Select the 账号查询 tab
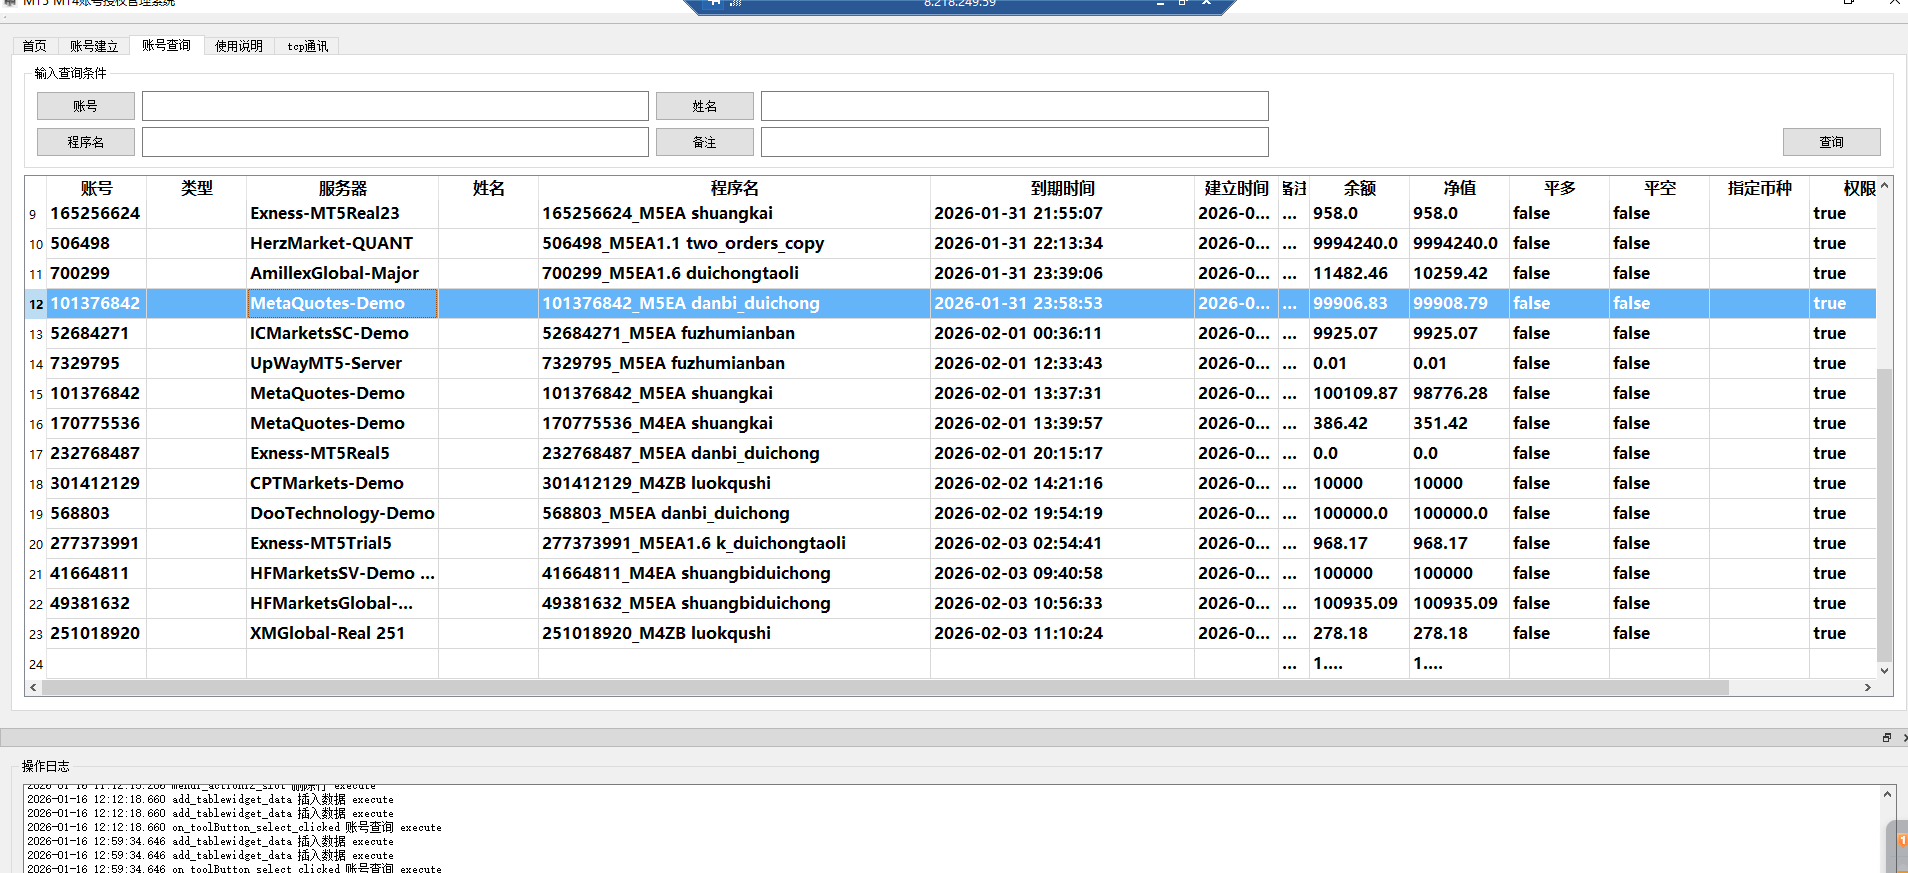1908x873 pixels. (x=166, y=45)
